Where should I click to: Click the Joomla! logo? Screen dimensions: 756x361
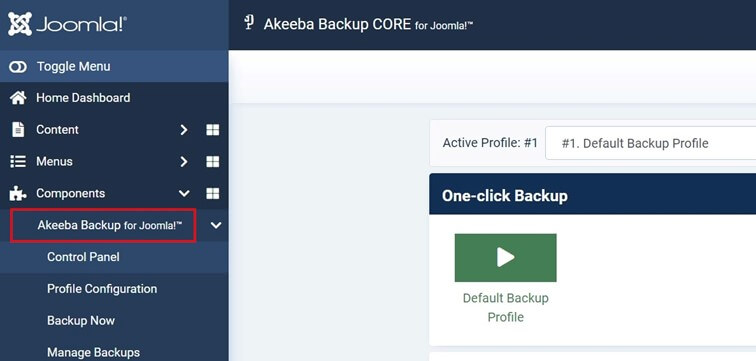pos(68,24)
